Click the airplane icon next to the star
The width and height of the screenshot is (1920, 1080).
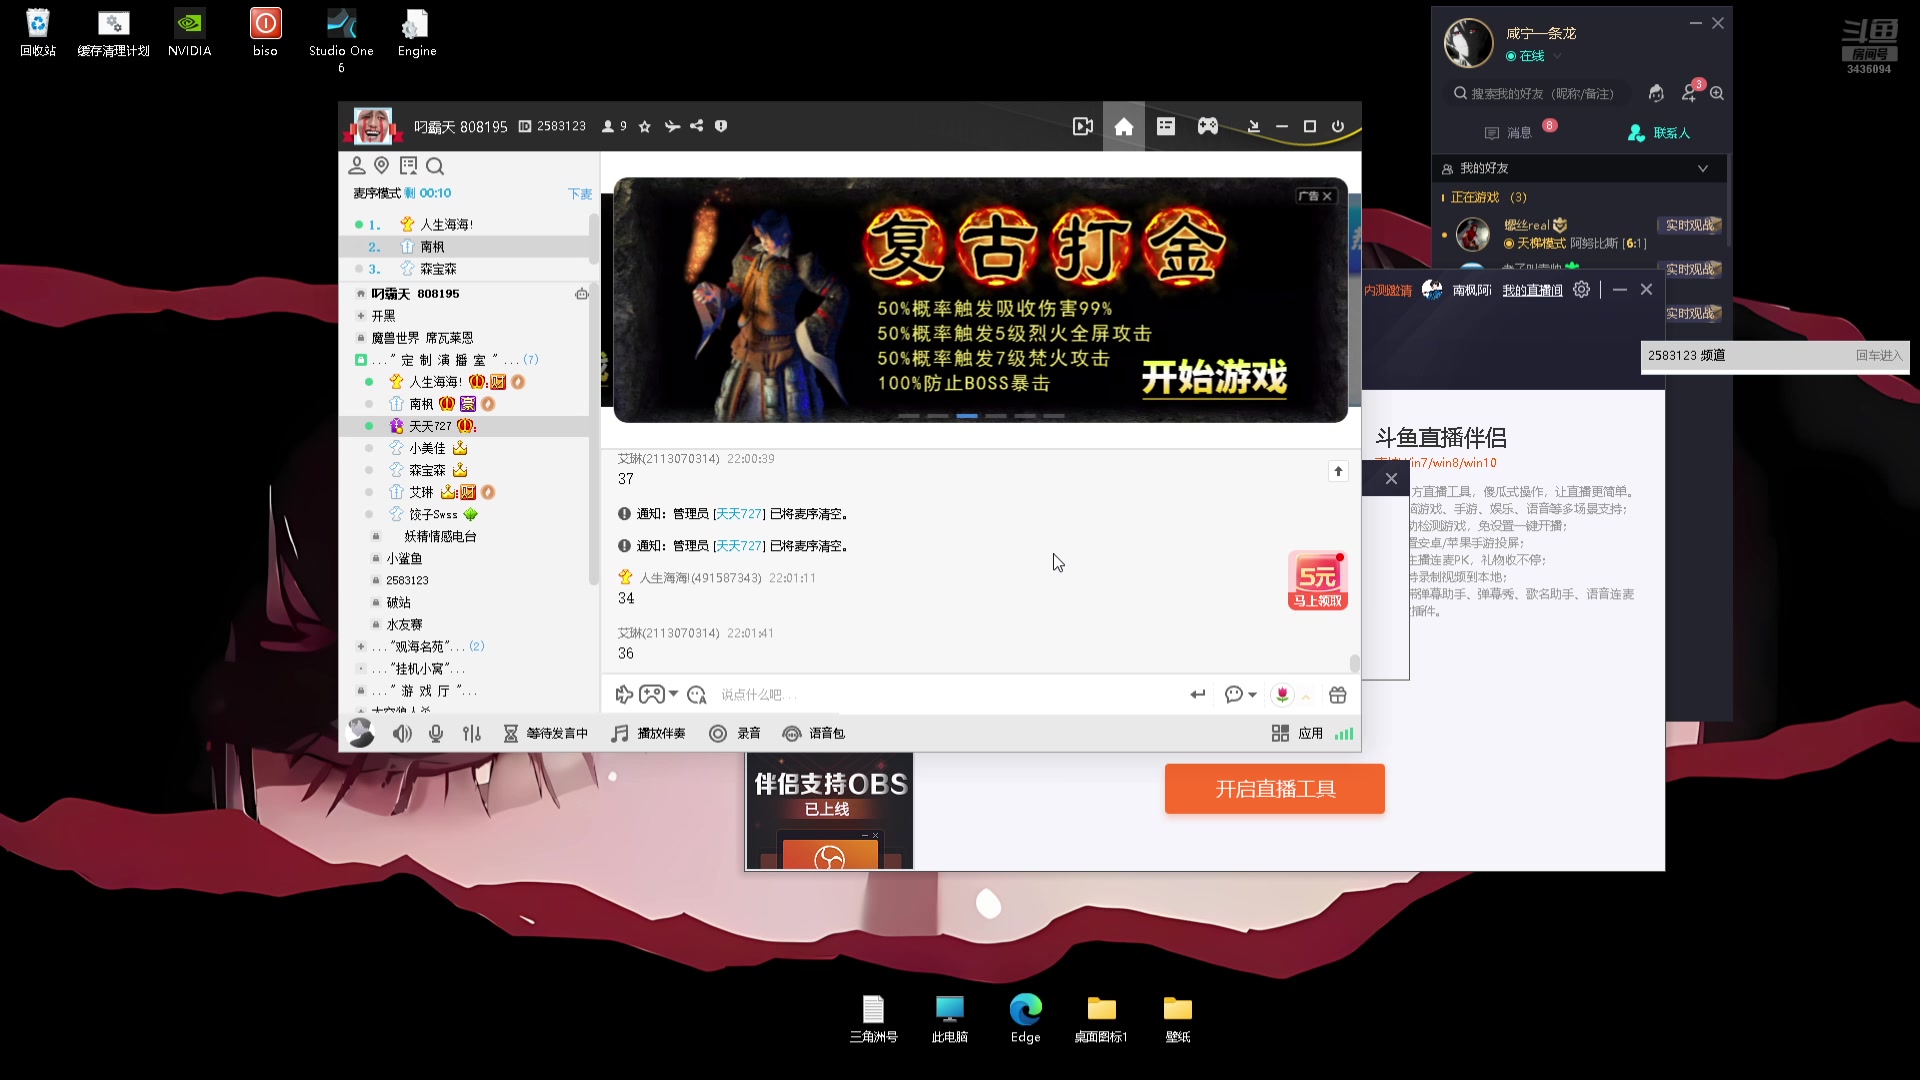pyautogui.click(x=672, y=126)
